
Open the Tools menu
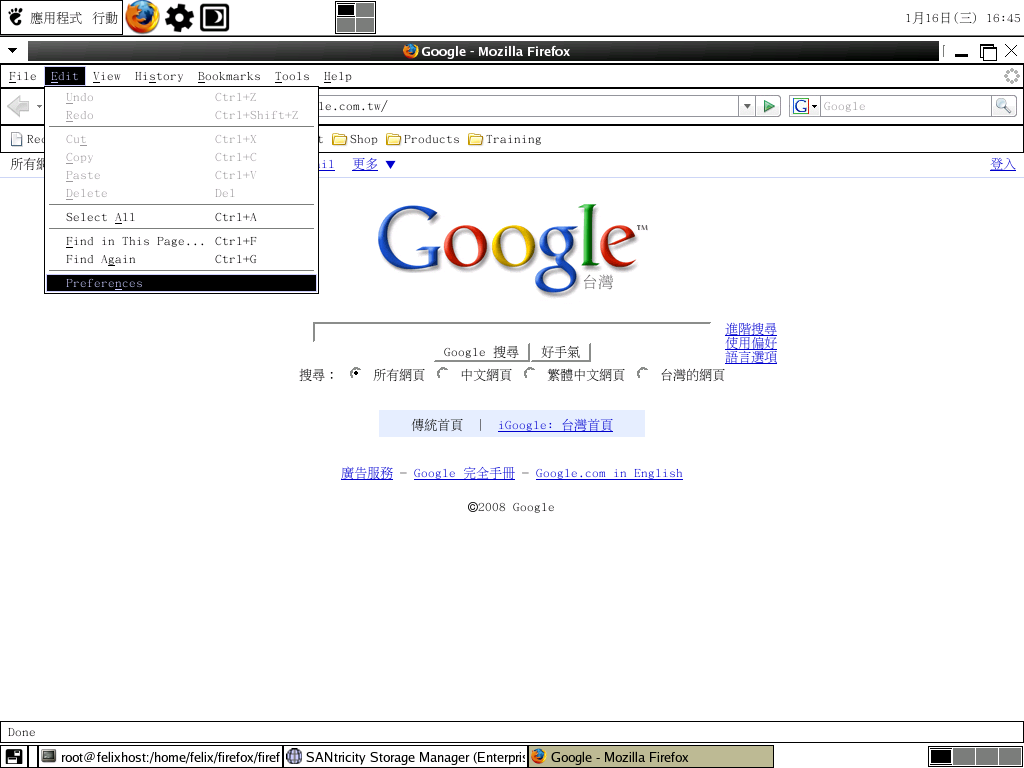coord(292,76)
